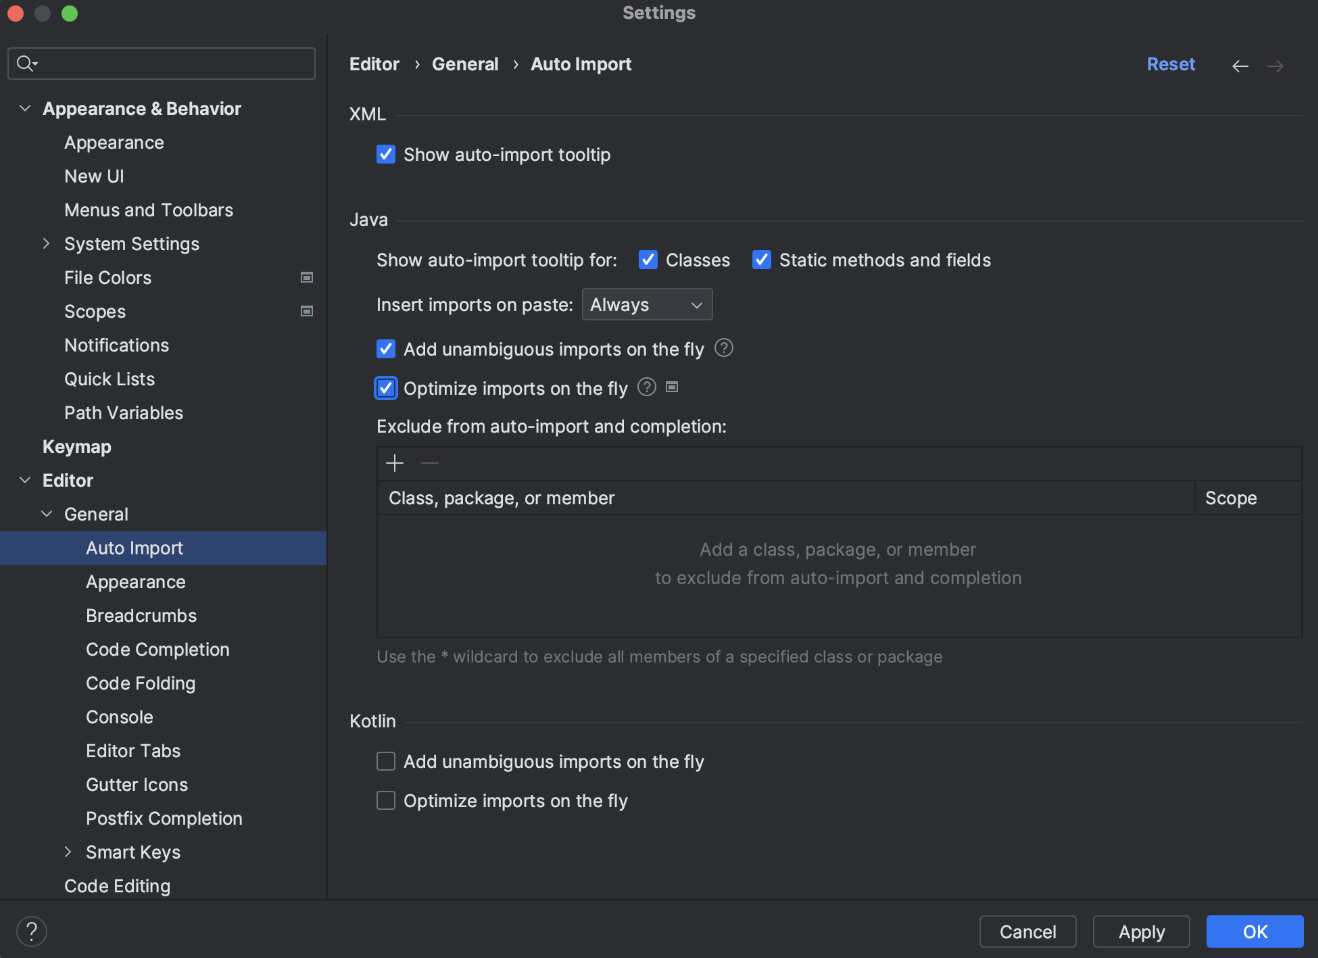Click the plus icon to add exclusion

click(395, 463)
